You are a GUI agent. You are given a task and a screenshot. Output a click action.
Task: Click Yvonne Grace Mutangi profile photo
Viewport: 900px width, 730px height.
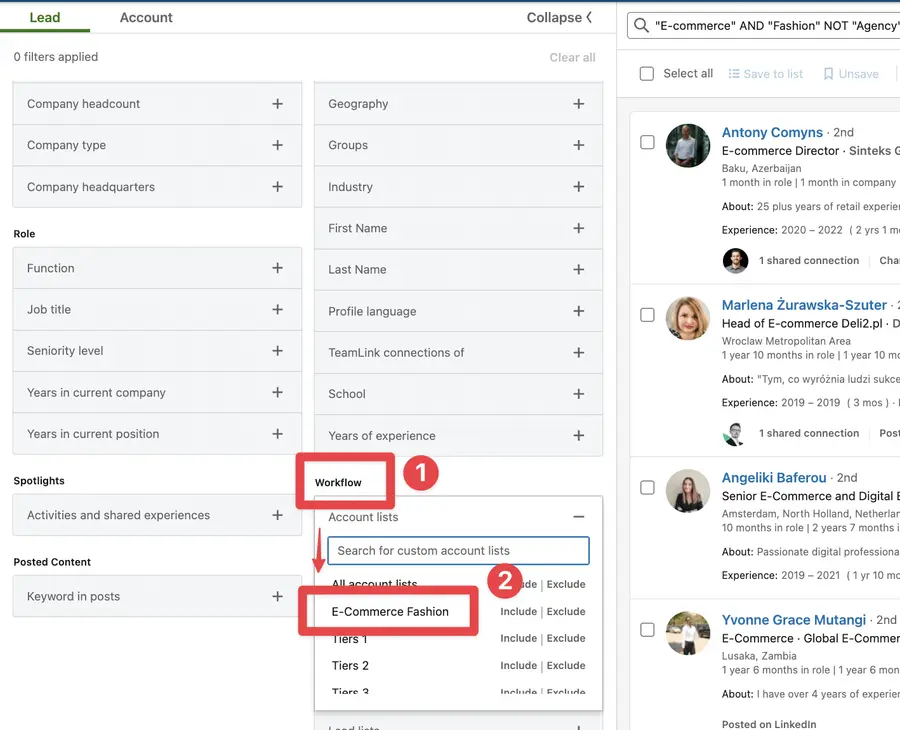coord(688,634)
